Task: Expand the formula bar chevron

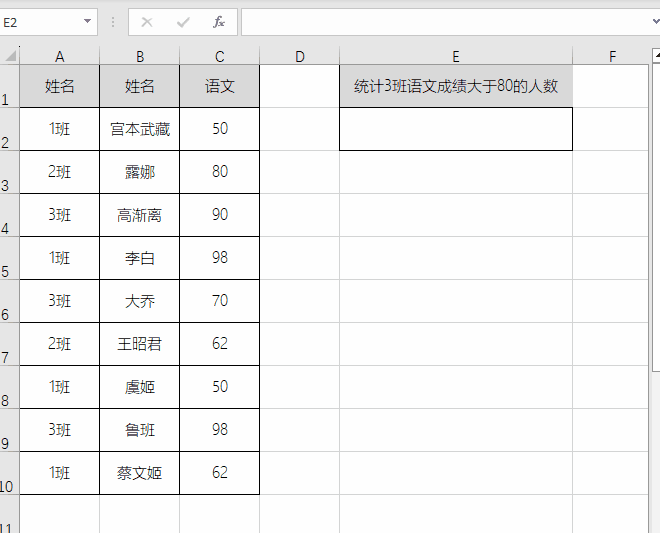Action: 656,21
